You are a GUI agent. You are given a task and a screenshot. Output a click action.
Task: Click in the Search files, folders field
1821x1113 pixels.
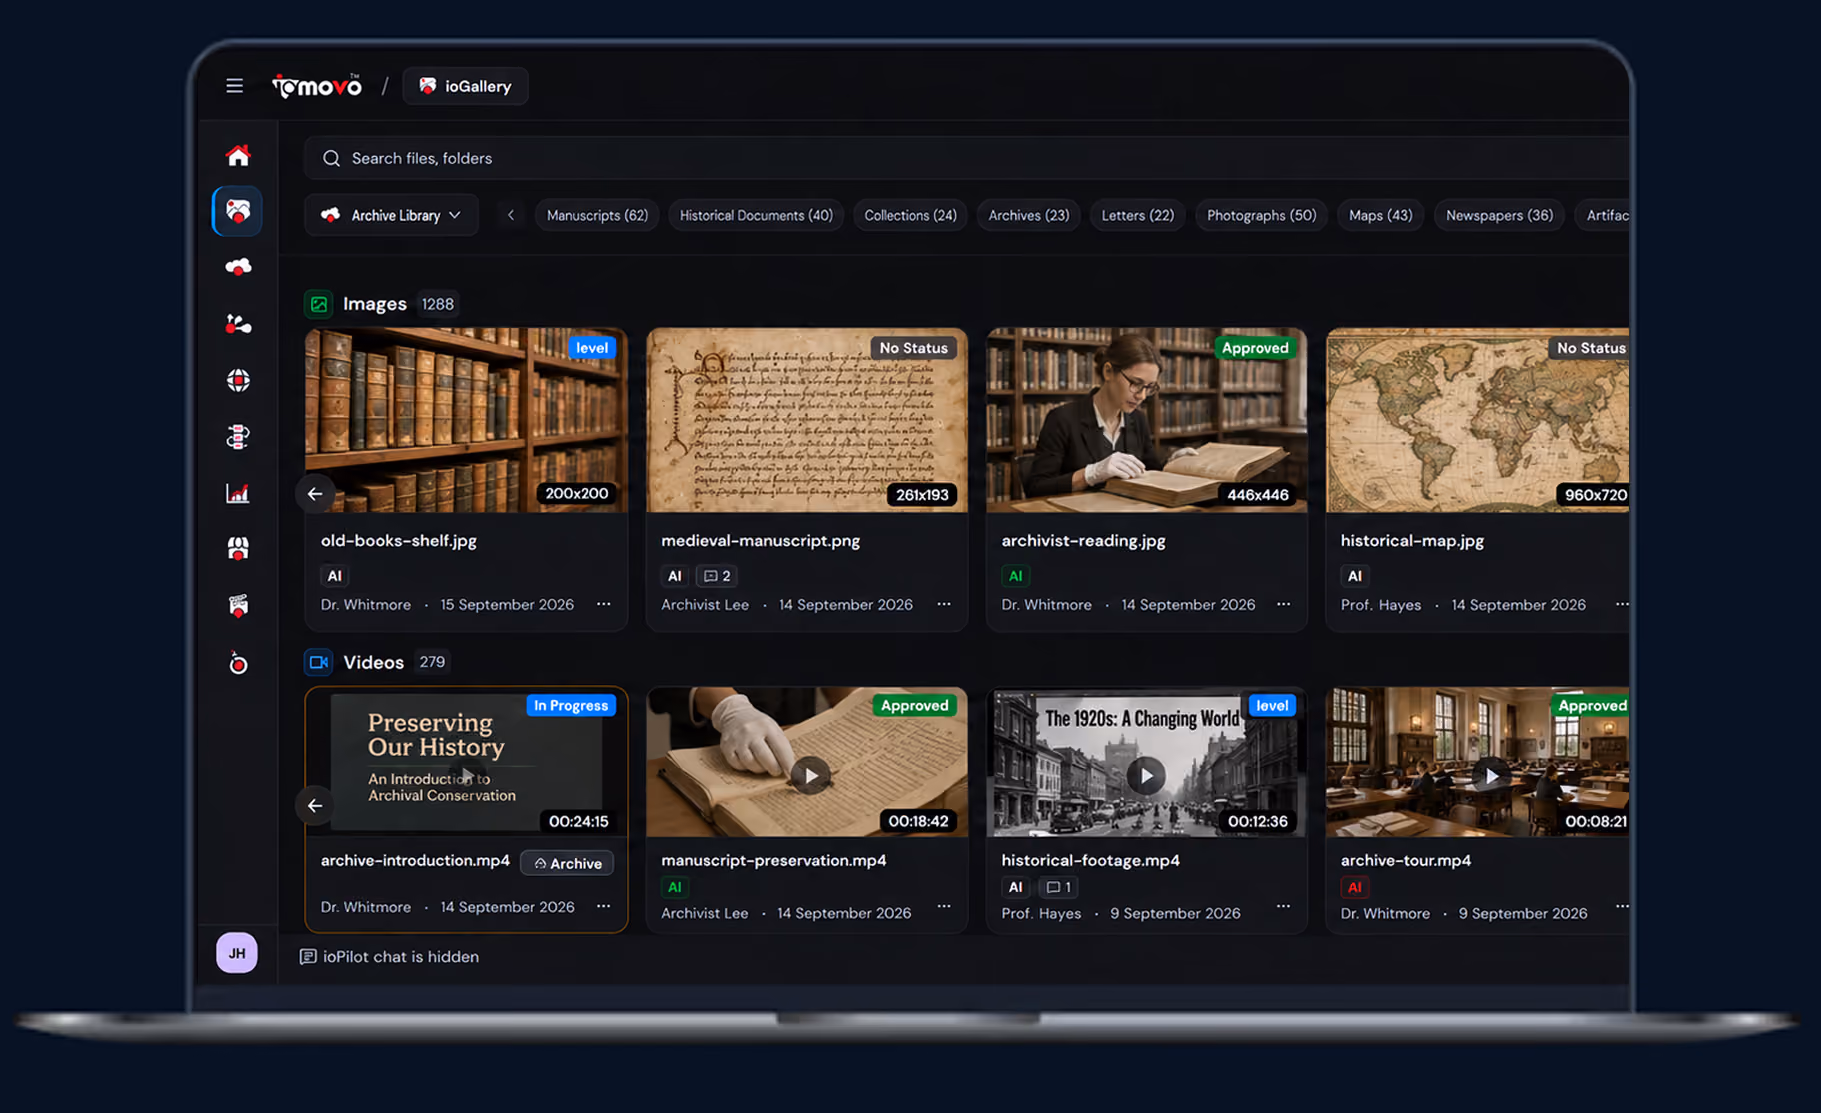pyautogui.click(x=966, y=158)
